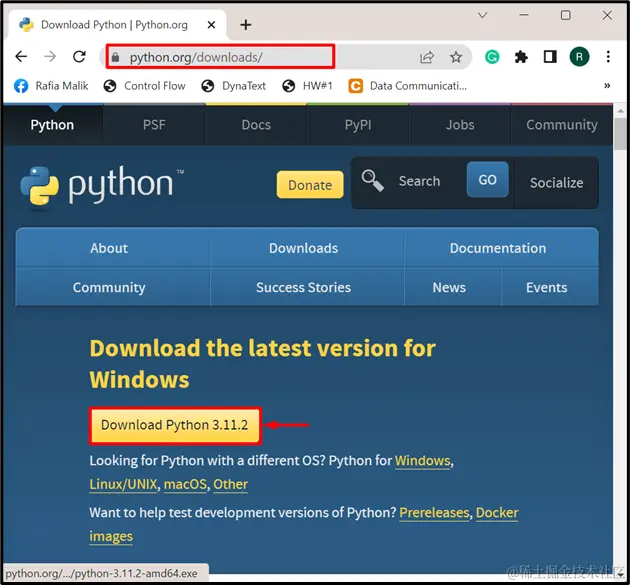Follow the Docker images link
This screenshot has width=630, height=585.
pyautogui.click(x=497, y=513)
